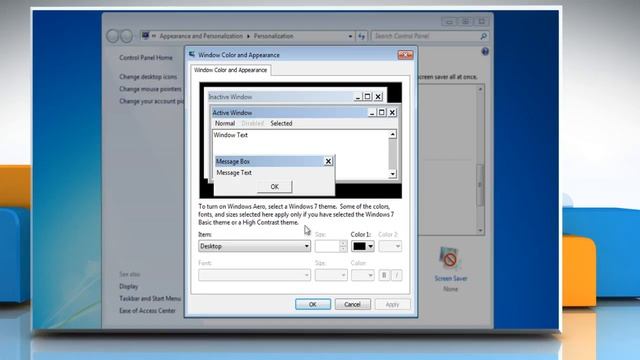Click Window Text in the preview
This screenshot has height=360, width=640.
point(231,135)
